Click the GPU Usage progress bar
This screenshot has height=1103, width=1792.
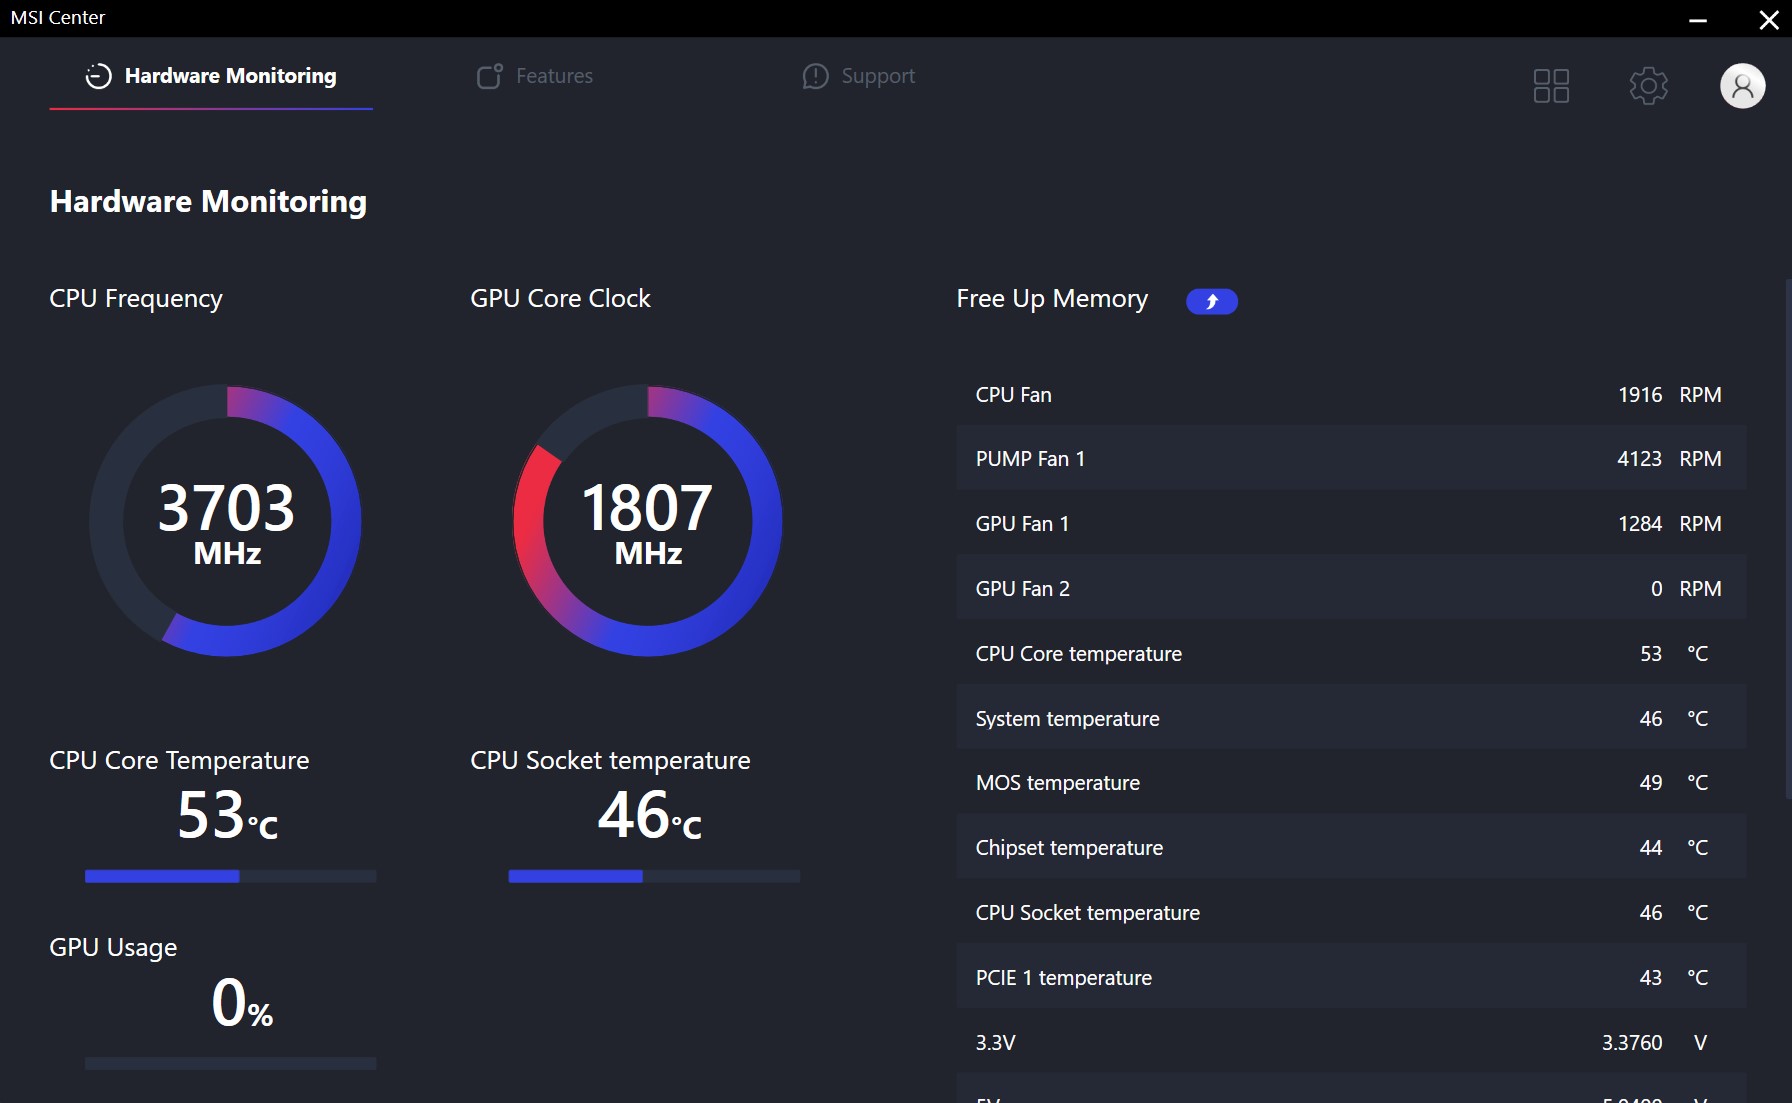pos(230,1063)
